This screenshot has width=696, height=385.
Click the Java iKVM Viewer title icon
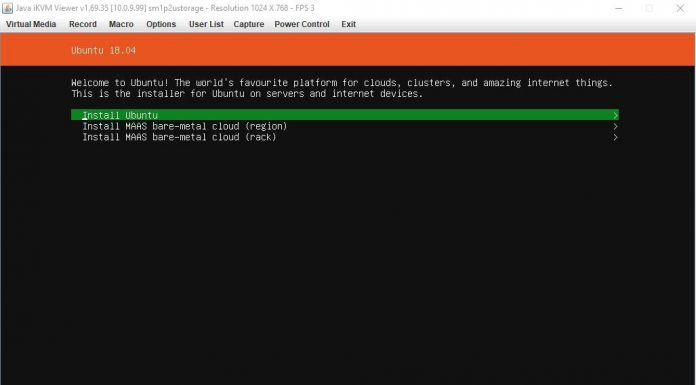click(x=7, y=8)
